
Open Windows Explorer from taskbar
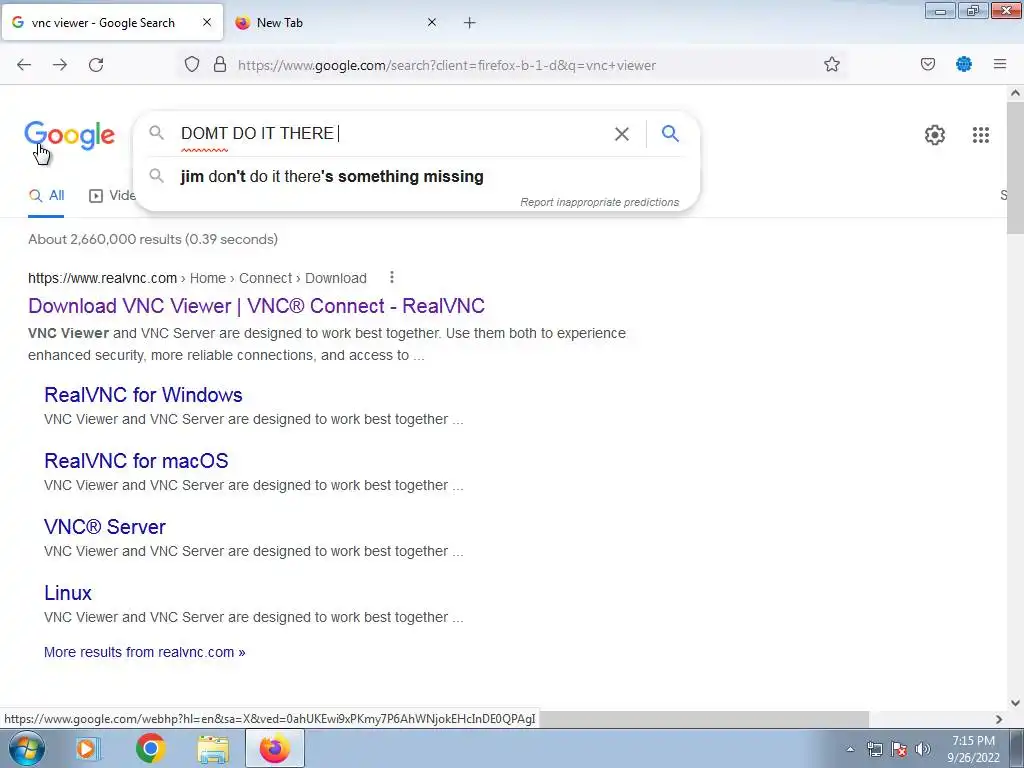213,748
